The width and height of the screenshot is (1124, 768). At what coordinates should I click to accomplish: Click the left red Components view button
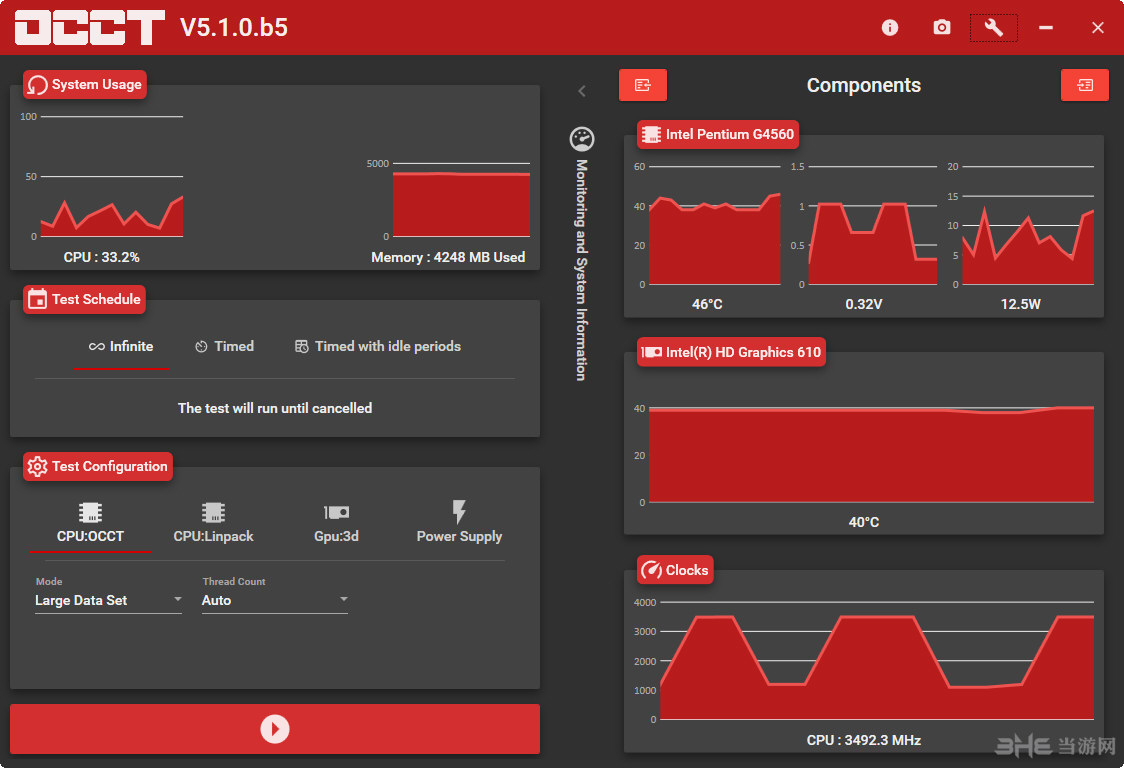pos(643,85)
